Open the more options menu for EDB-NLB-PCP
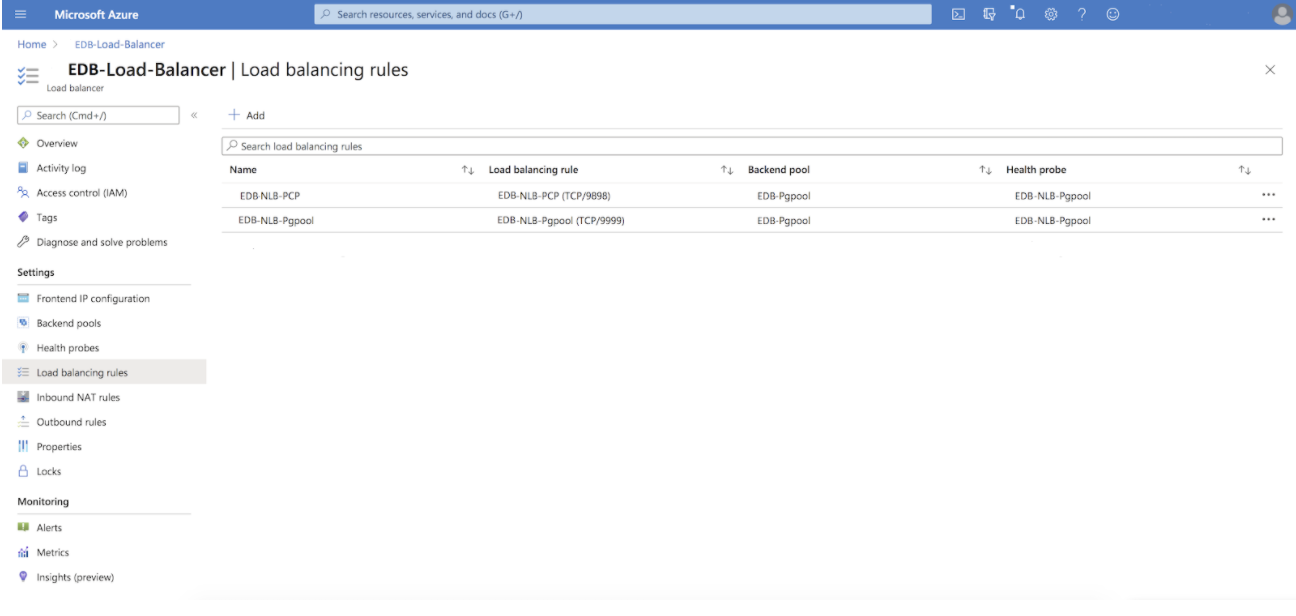The width and height of the screenshot is (1296, 616). (x=1270, y=196)
